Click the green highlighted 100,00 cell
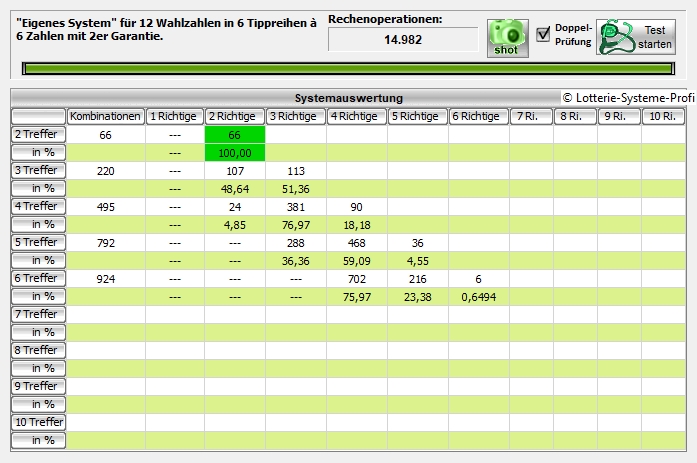This screenshot has height=463, width=697. click(235, 153)
